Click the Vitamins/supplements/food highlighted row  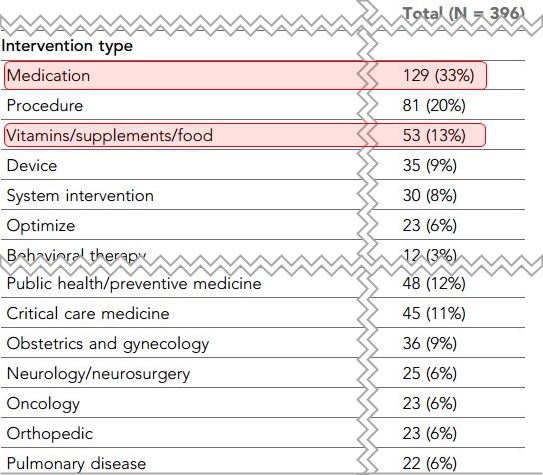245,135
